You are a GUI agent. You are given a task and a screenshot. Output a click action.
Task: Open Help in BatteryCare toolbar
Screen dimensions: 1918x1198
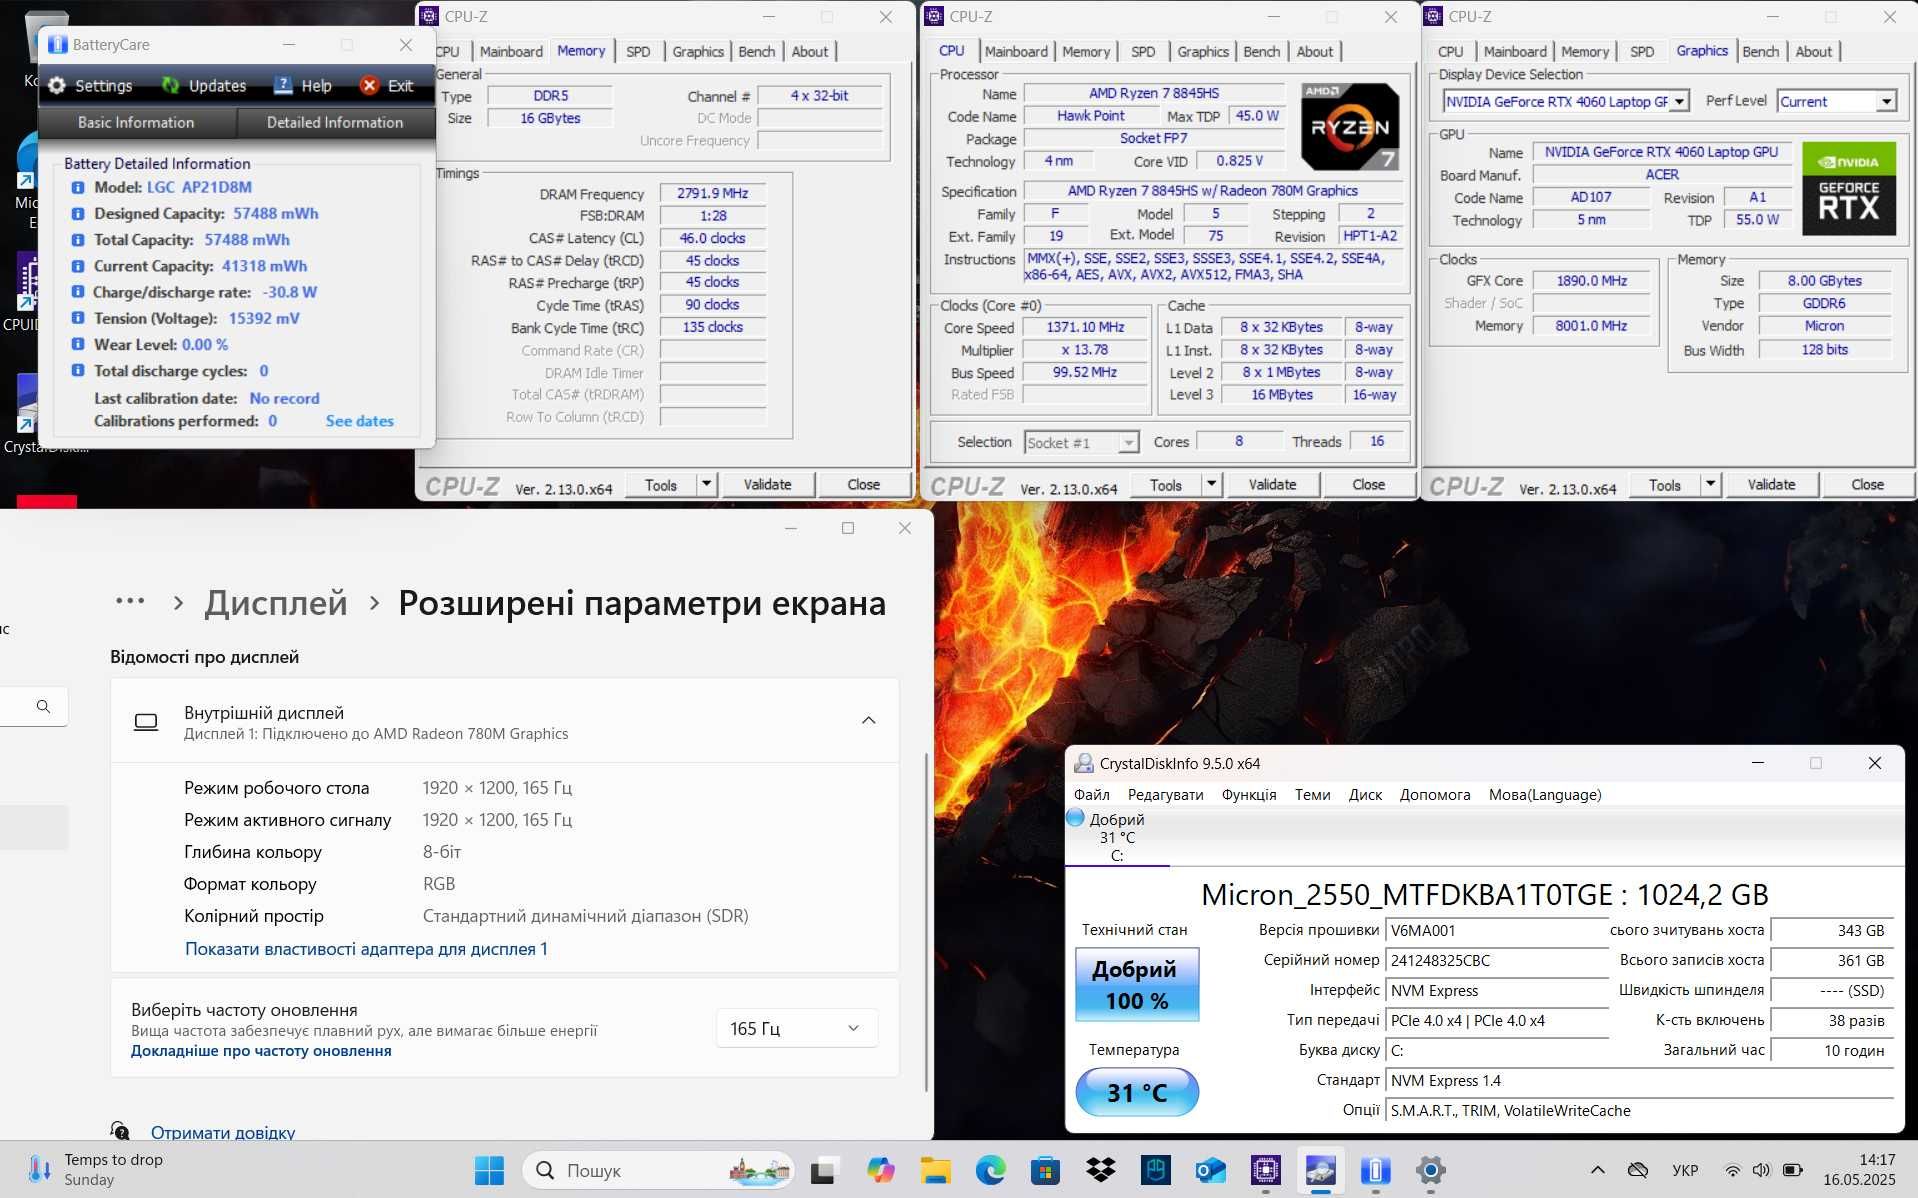pyautogui.click(x=302, y=86)
